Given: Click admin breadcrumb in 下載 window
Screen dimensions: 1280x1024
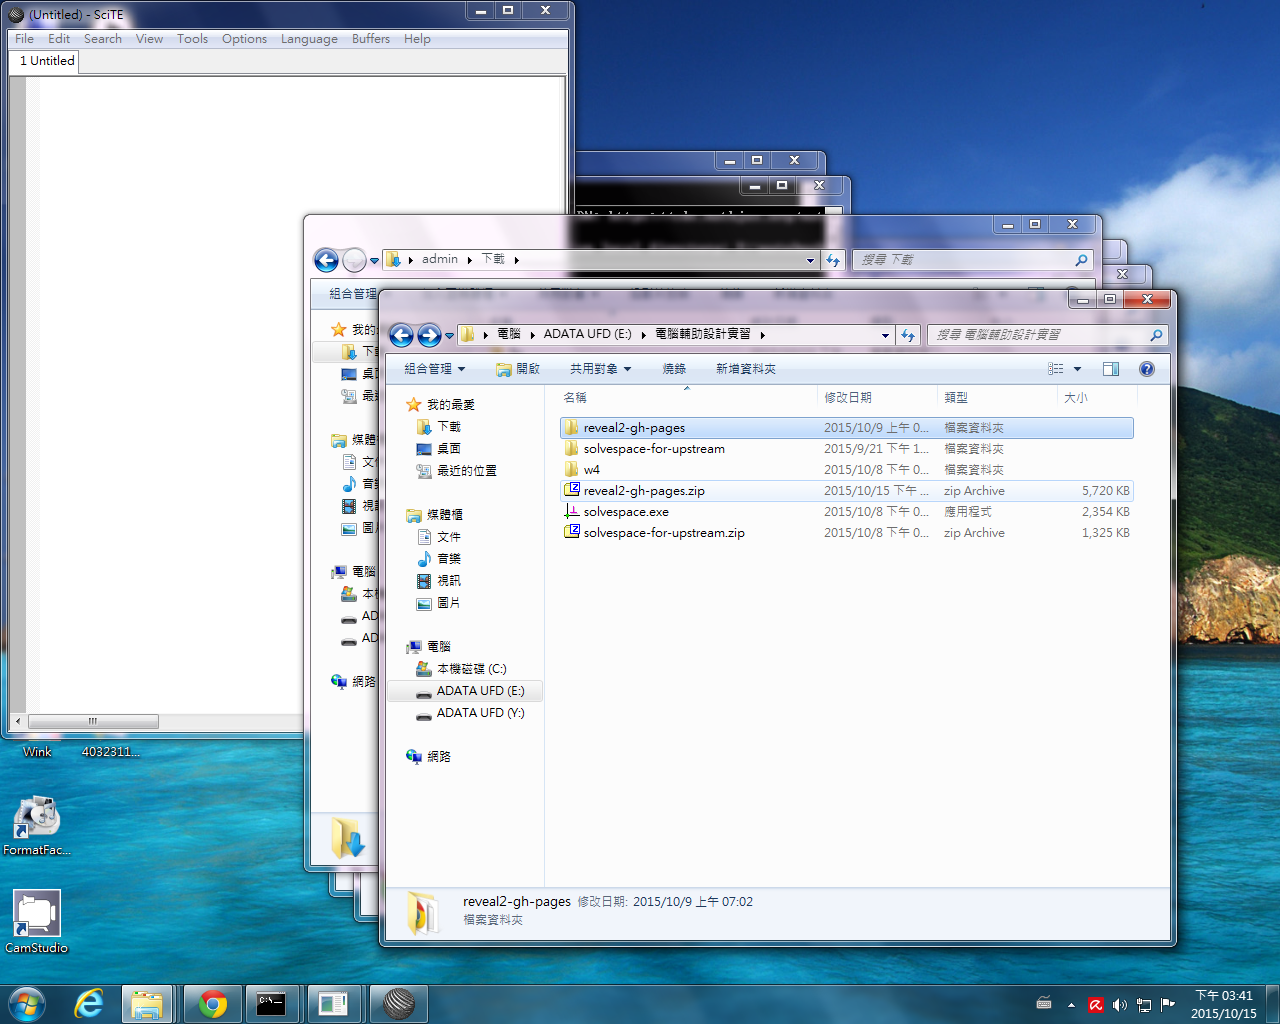Looking at the screenshot, I should [x=440, y=259].
